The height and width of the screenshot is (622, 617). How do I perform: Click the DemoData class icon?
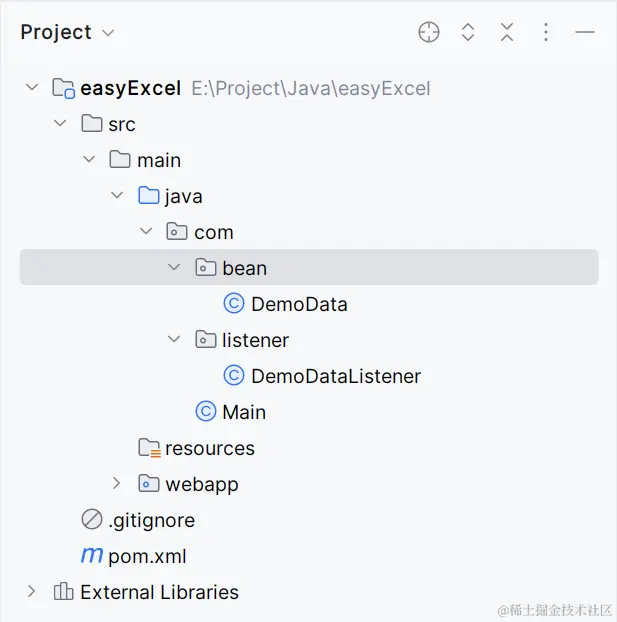234,303
